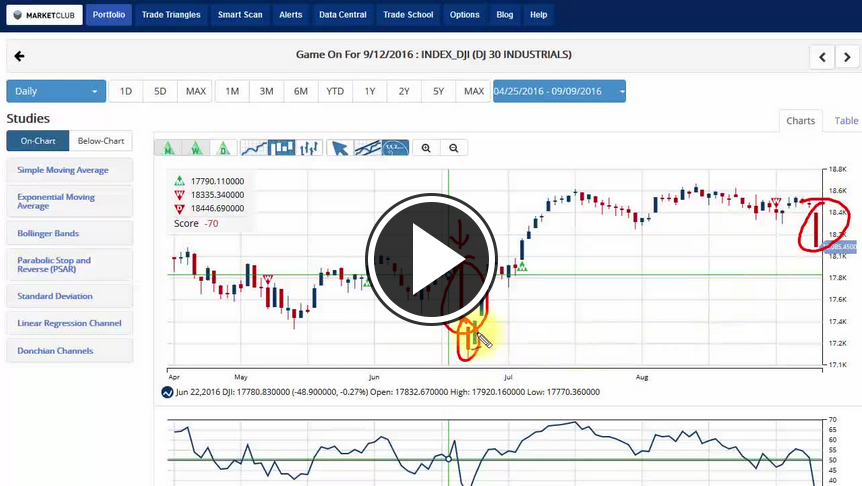Zoom out of the chart
862x486 pixels.
point(454,148)
